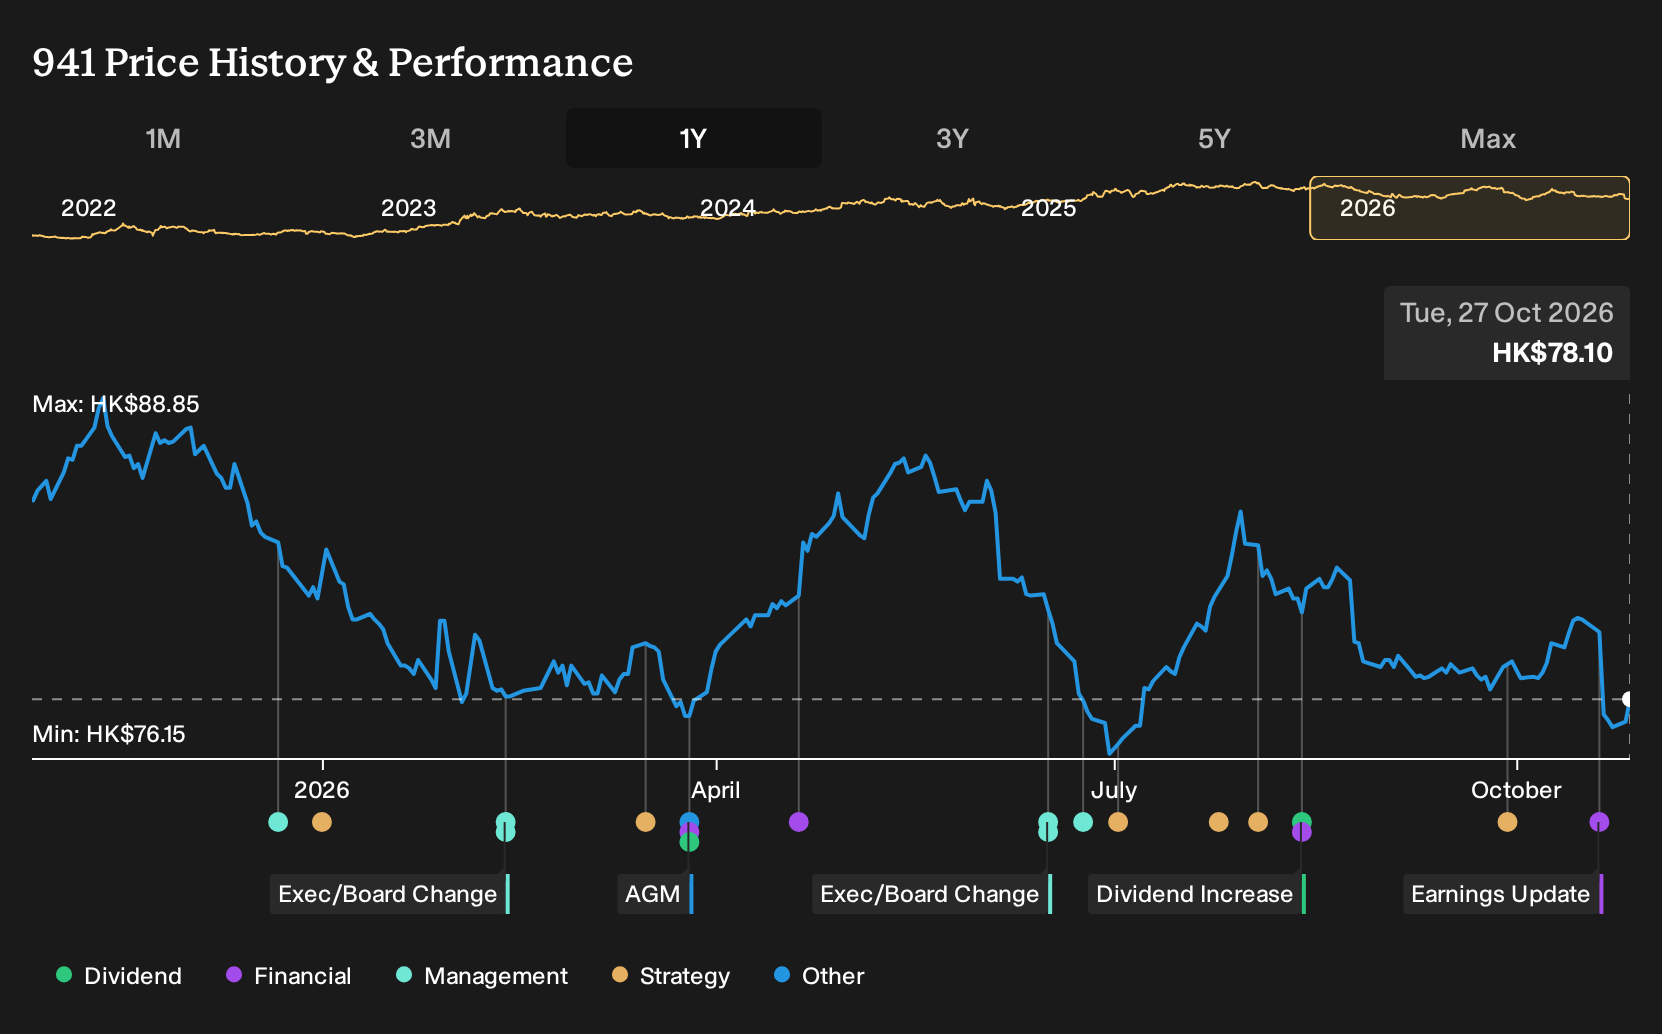Show the Max range tab

pyautogui.click(x=1488, y=138)
